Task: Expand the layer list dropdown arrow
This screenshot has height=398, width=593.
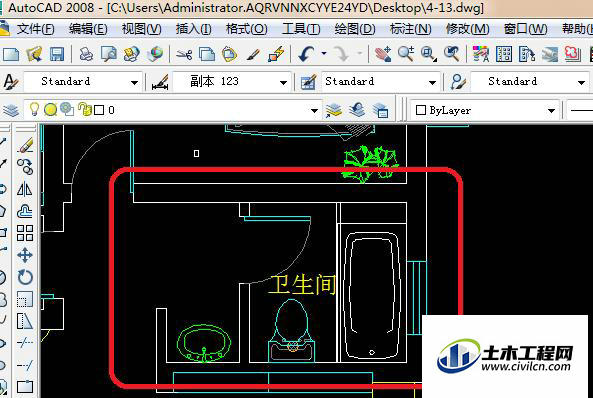Action: [x=314, y=111]
